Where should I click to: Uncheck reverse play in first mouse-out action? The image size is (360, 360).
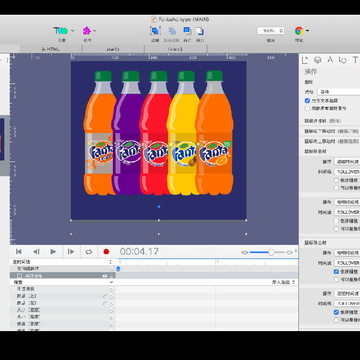pos(336,272)
